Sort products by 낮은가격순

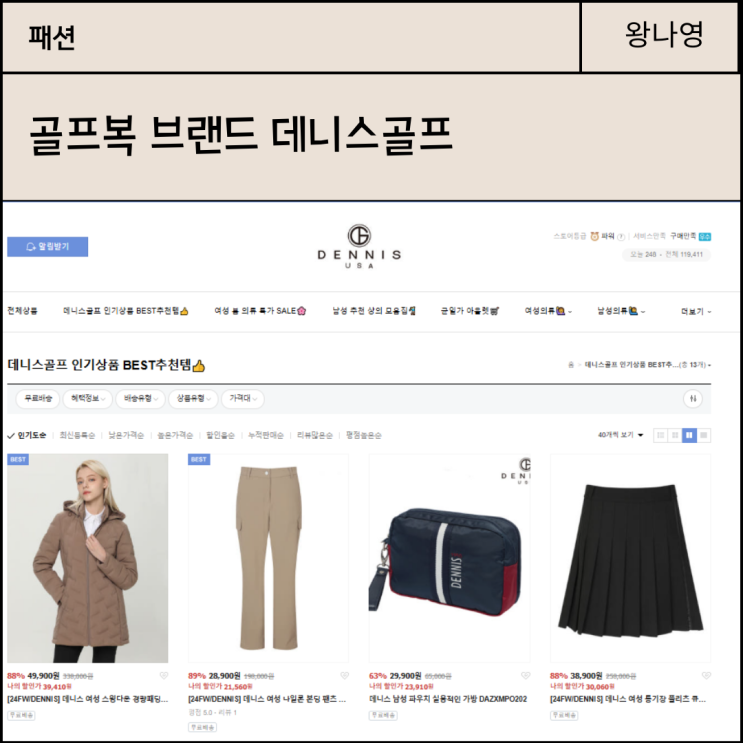point(126,435)
